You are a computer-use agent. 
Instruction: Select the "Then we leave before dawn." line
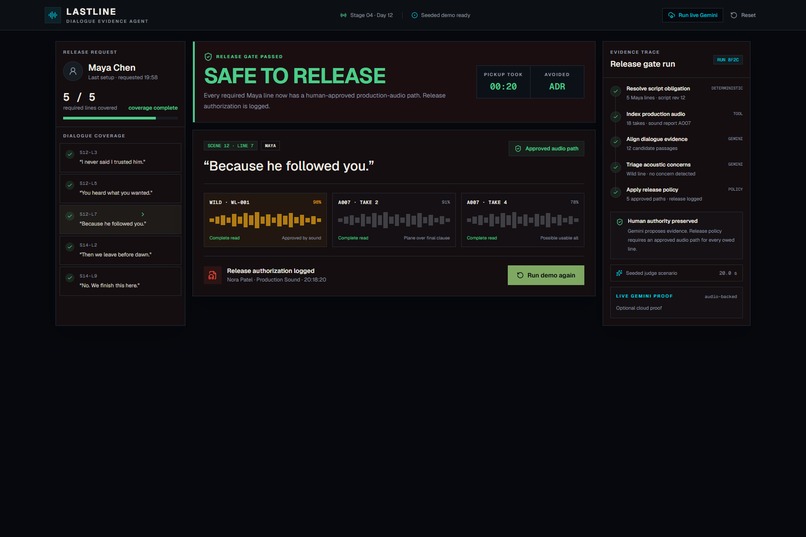[120, 250]
